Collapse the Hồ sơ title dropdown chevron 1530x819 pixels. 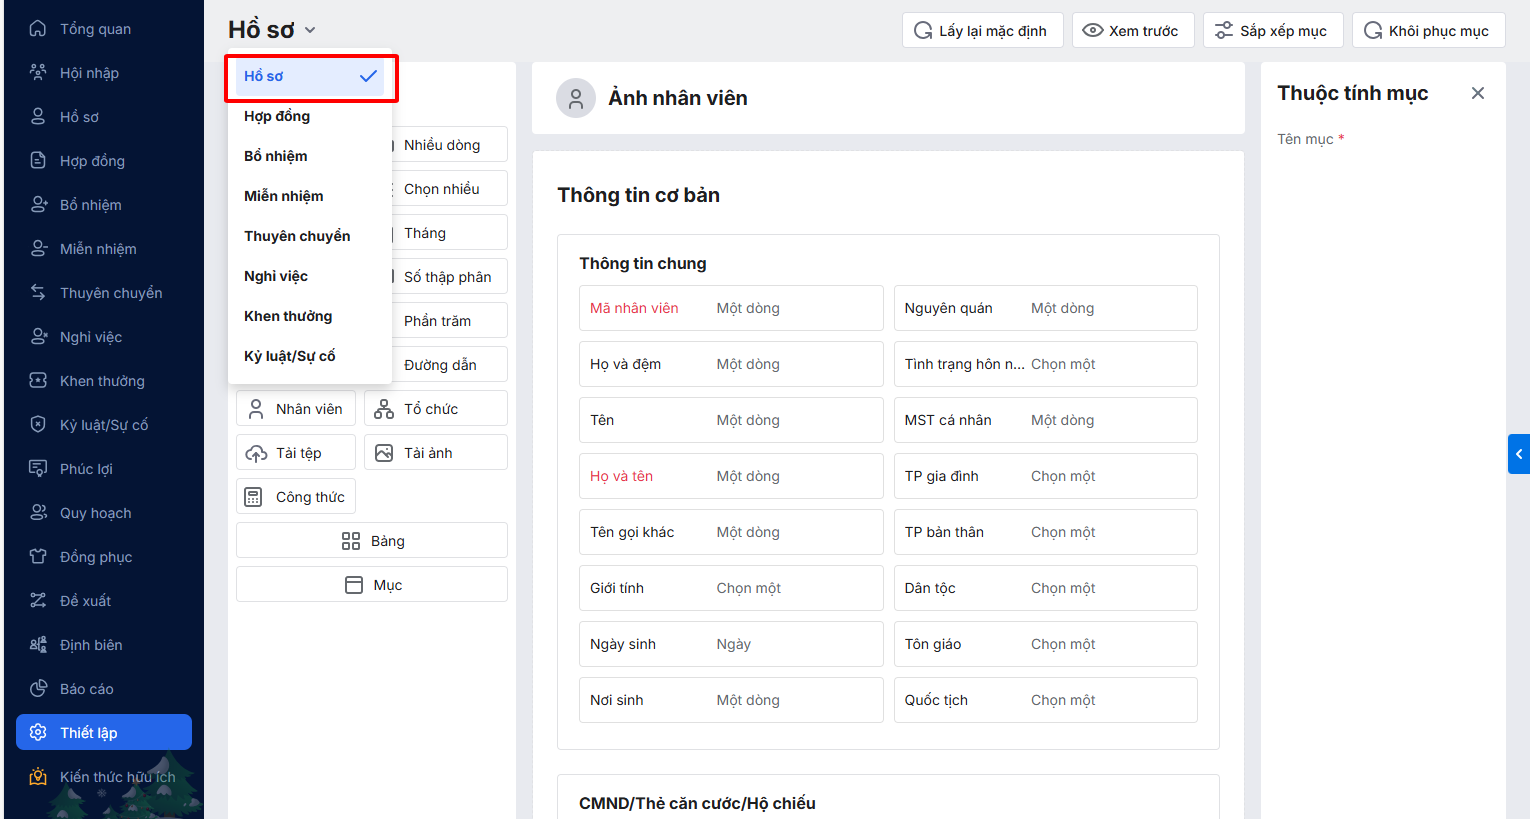pos(310,30)
